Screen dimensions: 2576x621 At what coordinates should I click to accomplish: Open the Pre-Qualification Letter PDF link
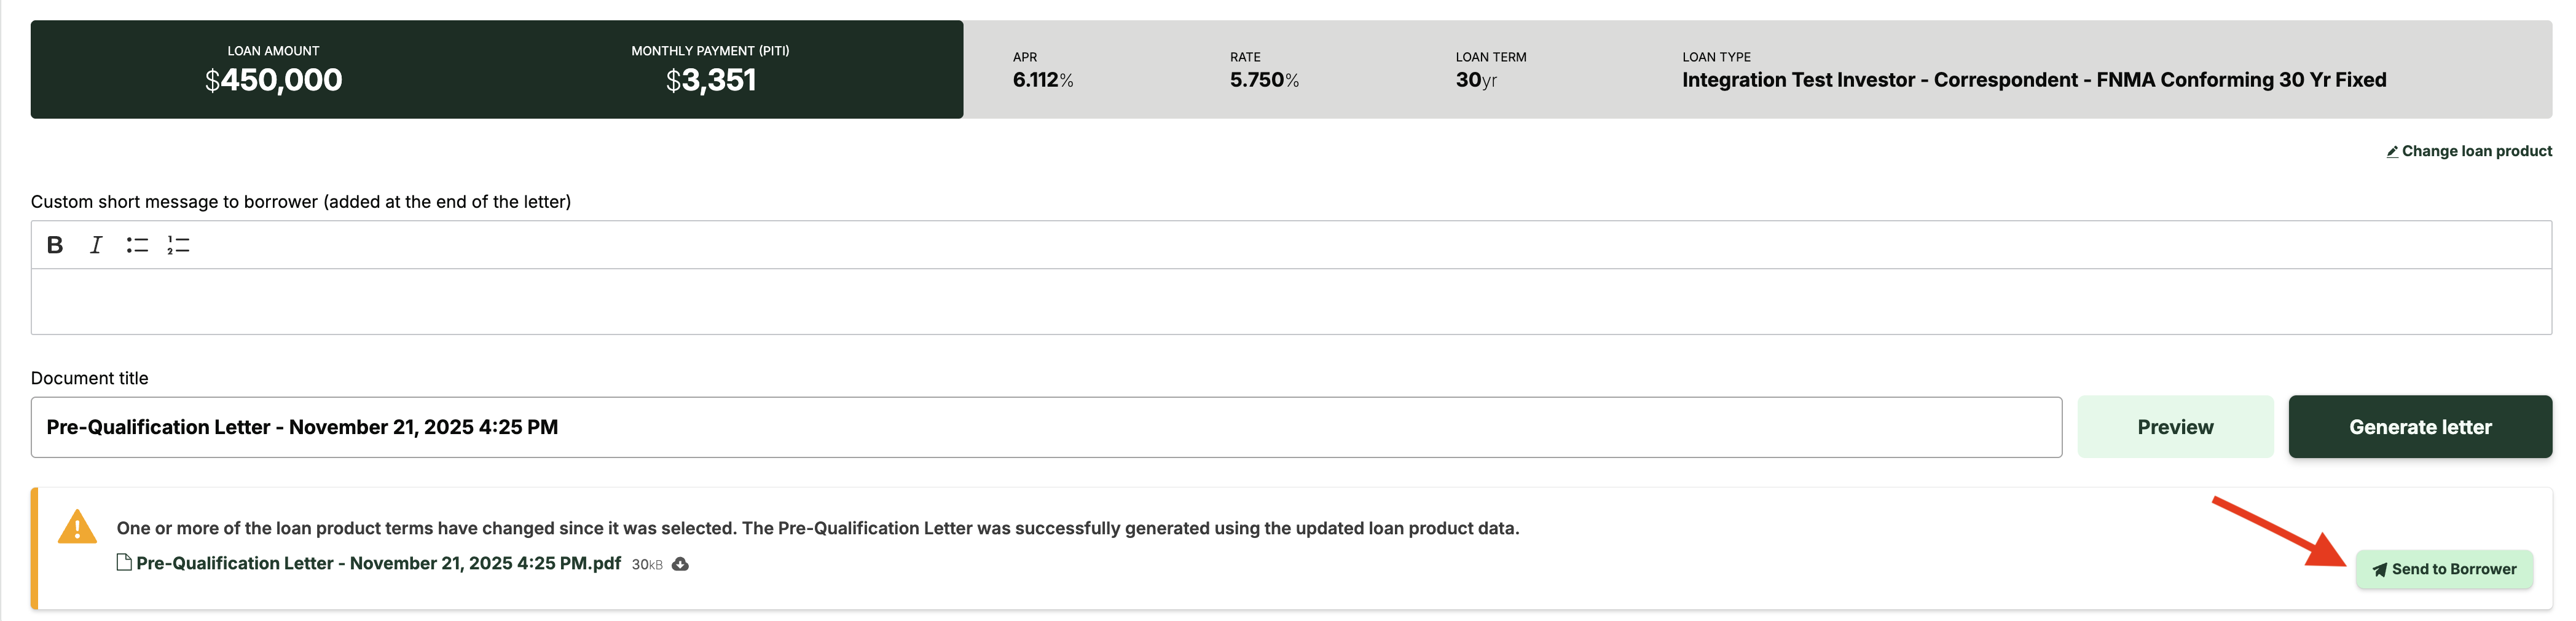(377, 563)
